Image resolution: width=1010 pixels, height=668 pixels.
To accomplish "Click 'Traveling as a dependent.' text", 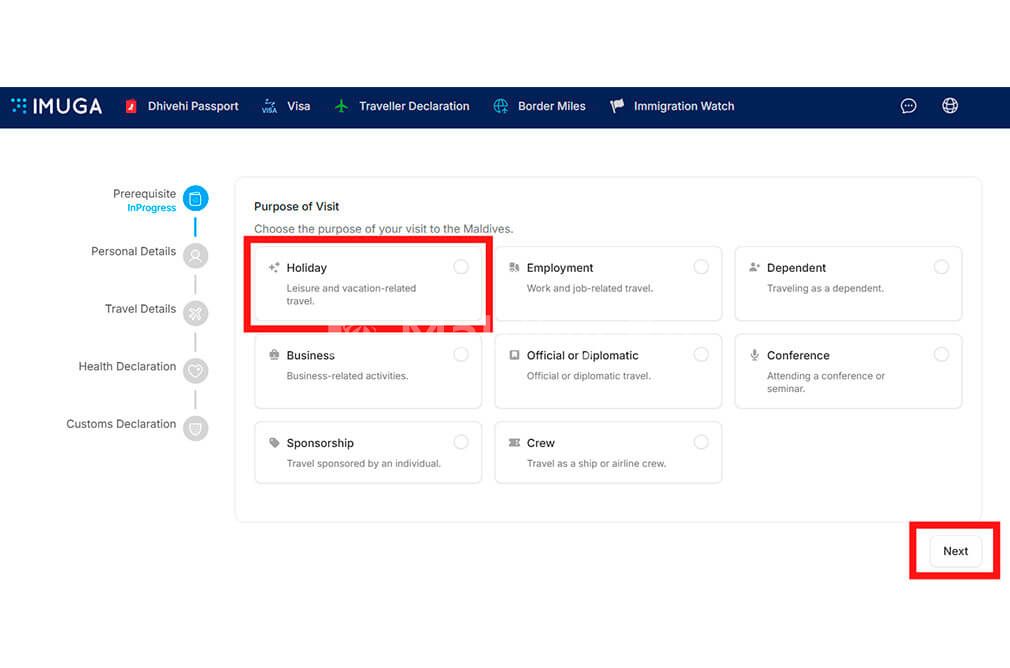I will pos(825,289).
